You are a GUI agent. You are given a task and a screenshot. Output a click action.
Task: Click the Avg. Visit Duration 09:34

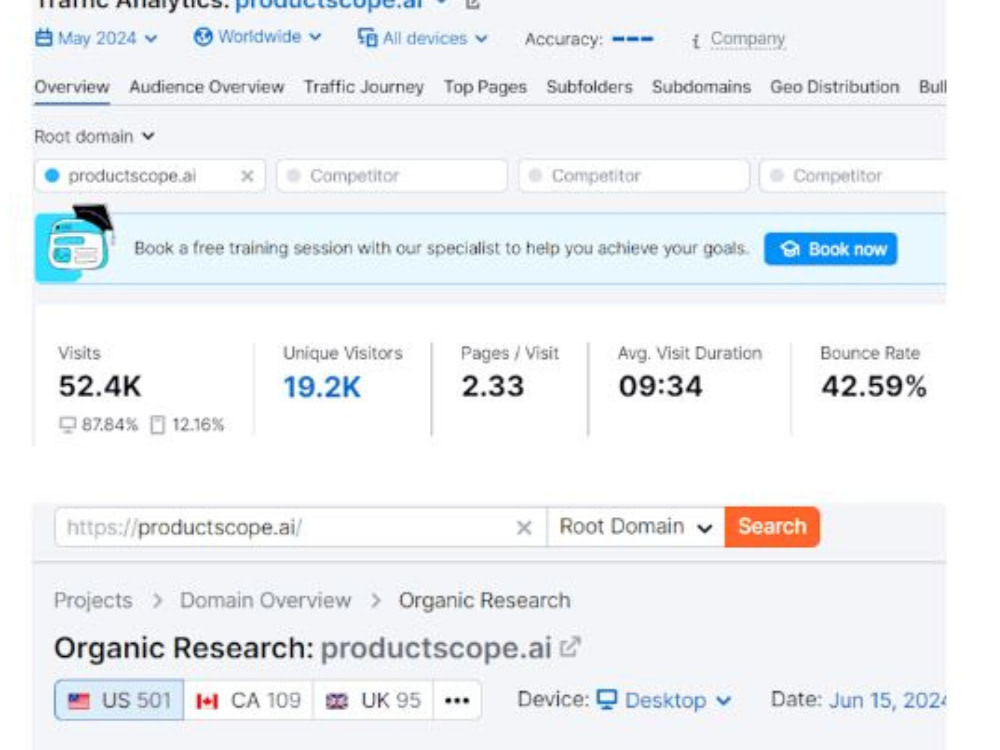(x=661, y=386)
